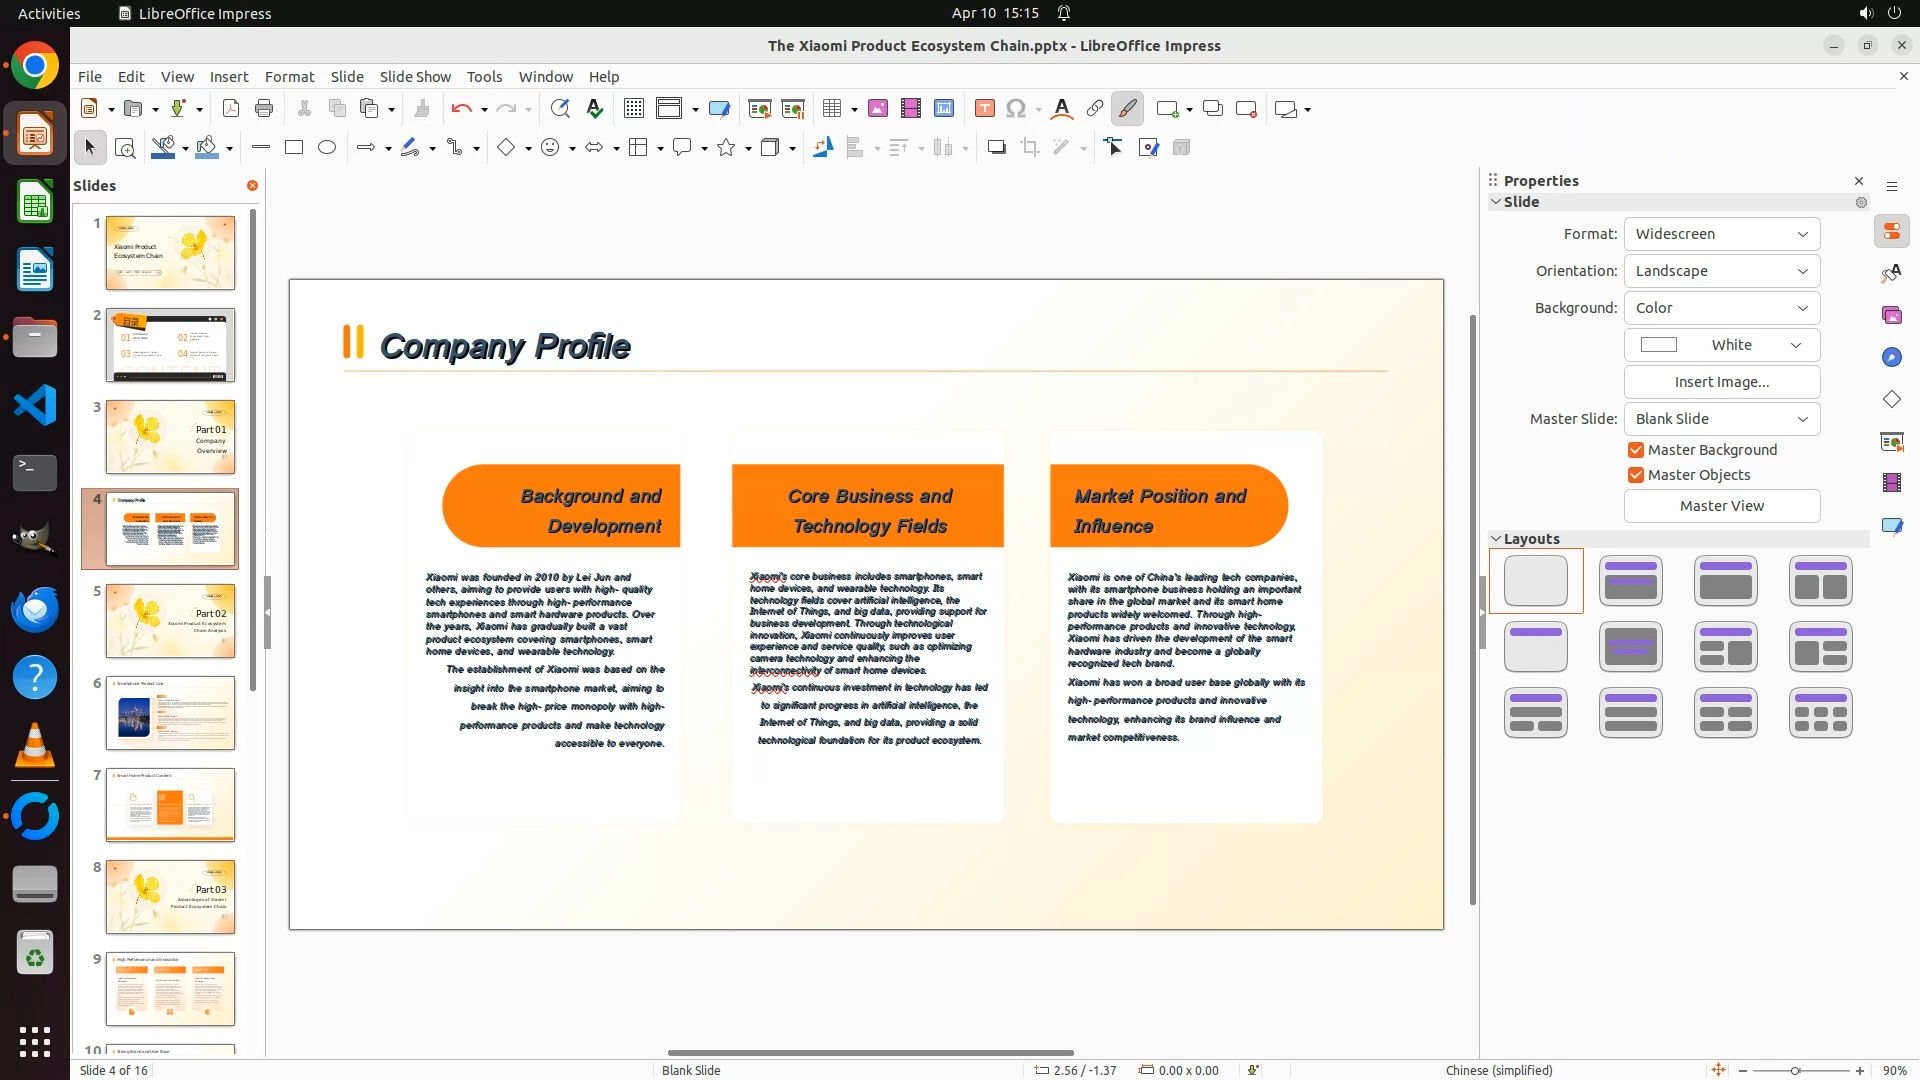Click the Print icon in toolbar
This screenshot has width=1920, height=1080.
click(264, 109)
